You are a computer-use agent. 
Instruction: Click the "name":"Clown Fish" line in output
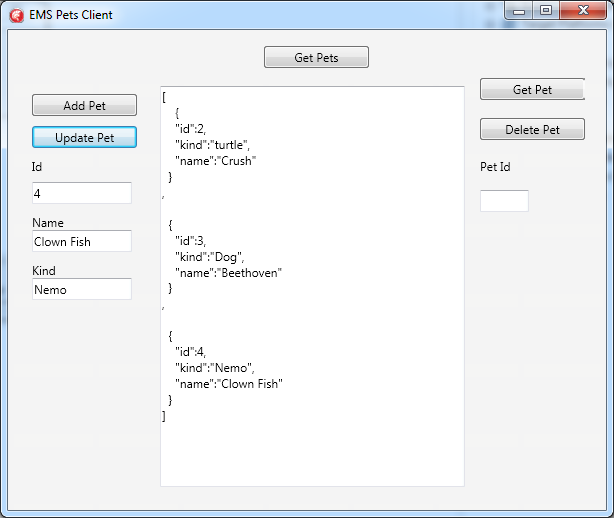229,384
